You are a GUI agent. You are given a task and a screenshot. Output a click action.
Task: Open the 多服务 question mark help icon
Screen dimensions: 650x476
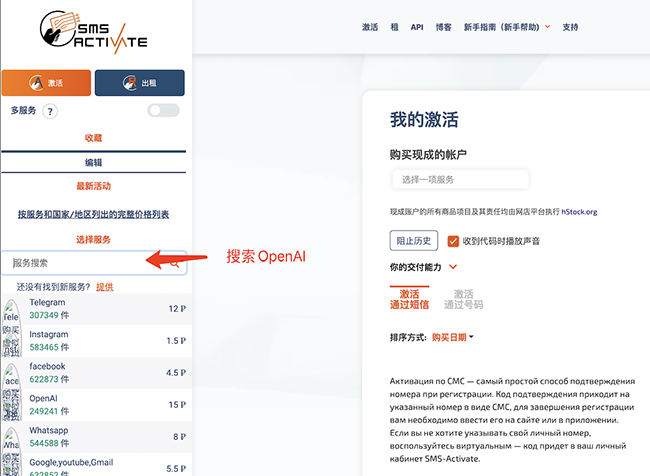coord(50,111)
